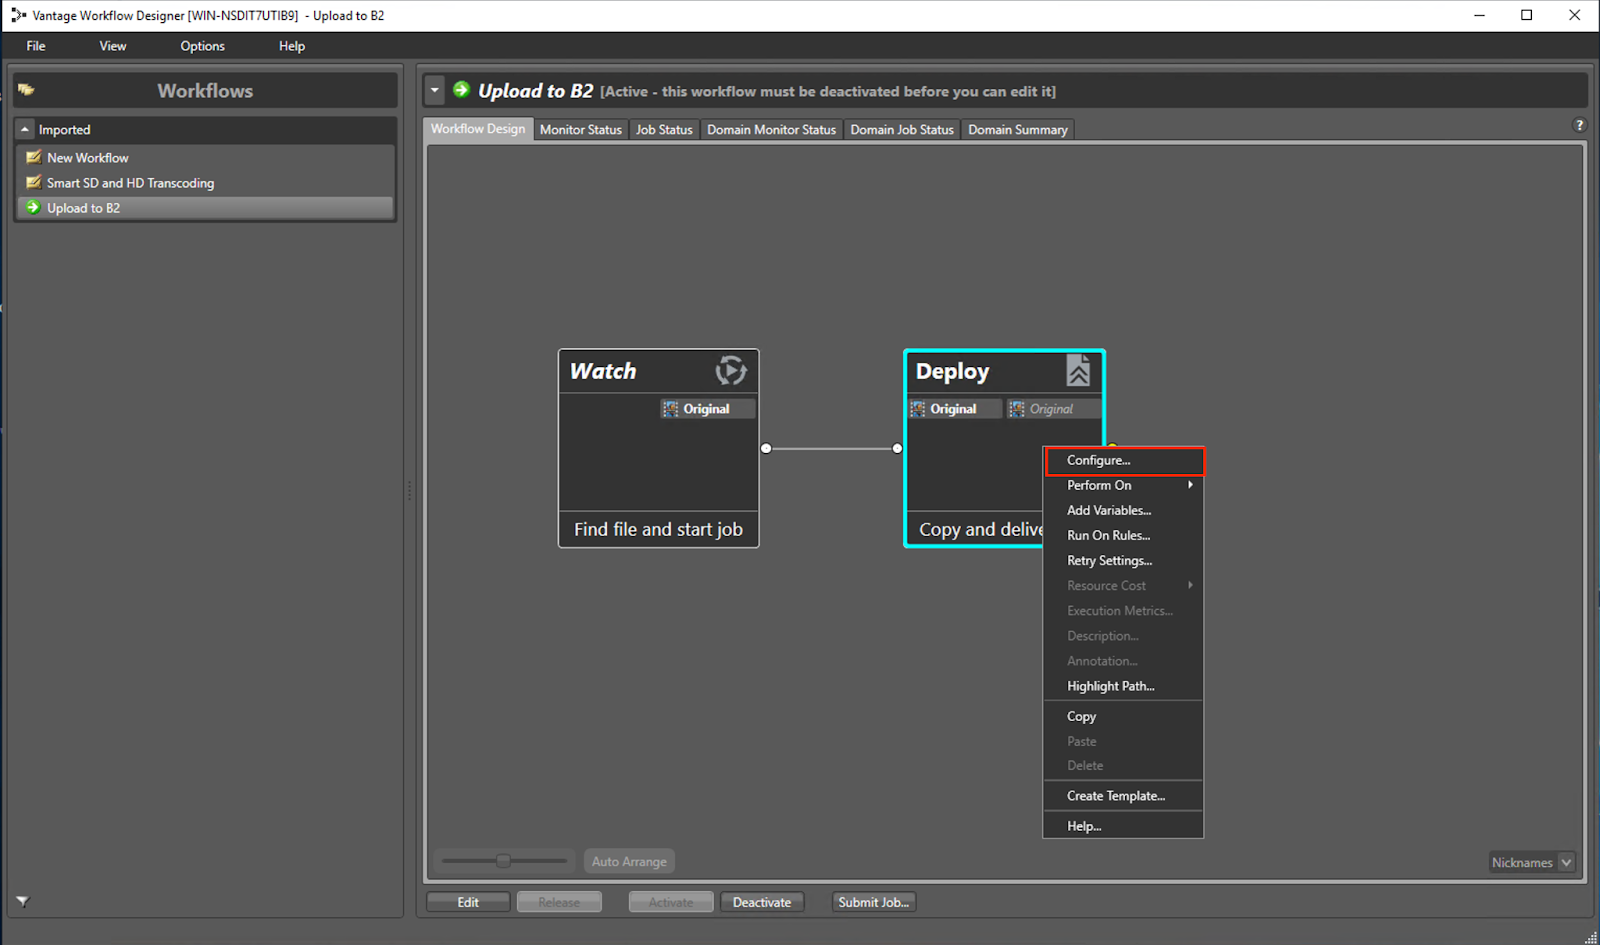The height and width of the screenshot is (945, 1600).
Task: Click the Auto Arrange button
Action: click(x=629, y=861)
